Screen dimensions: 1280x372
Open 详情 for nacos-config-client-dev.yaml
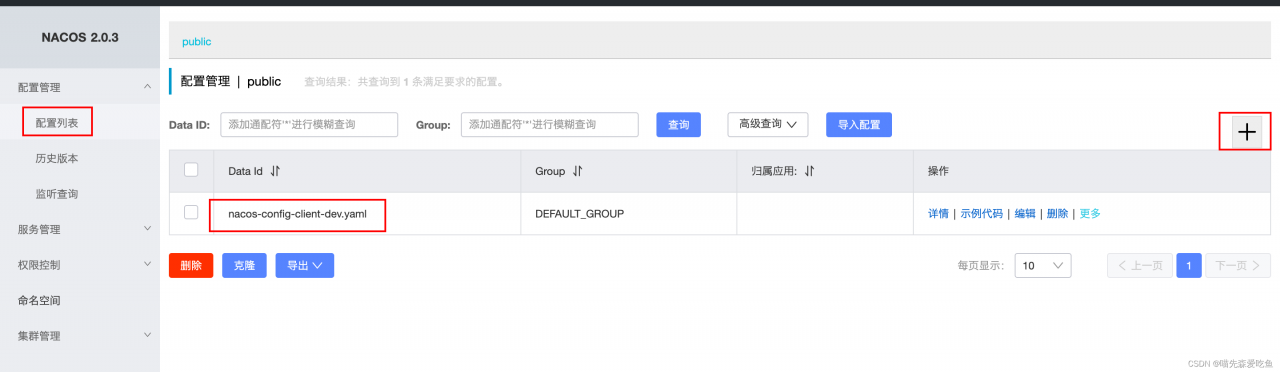click(938, 213)
